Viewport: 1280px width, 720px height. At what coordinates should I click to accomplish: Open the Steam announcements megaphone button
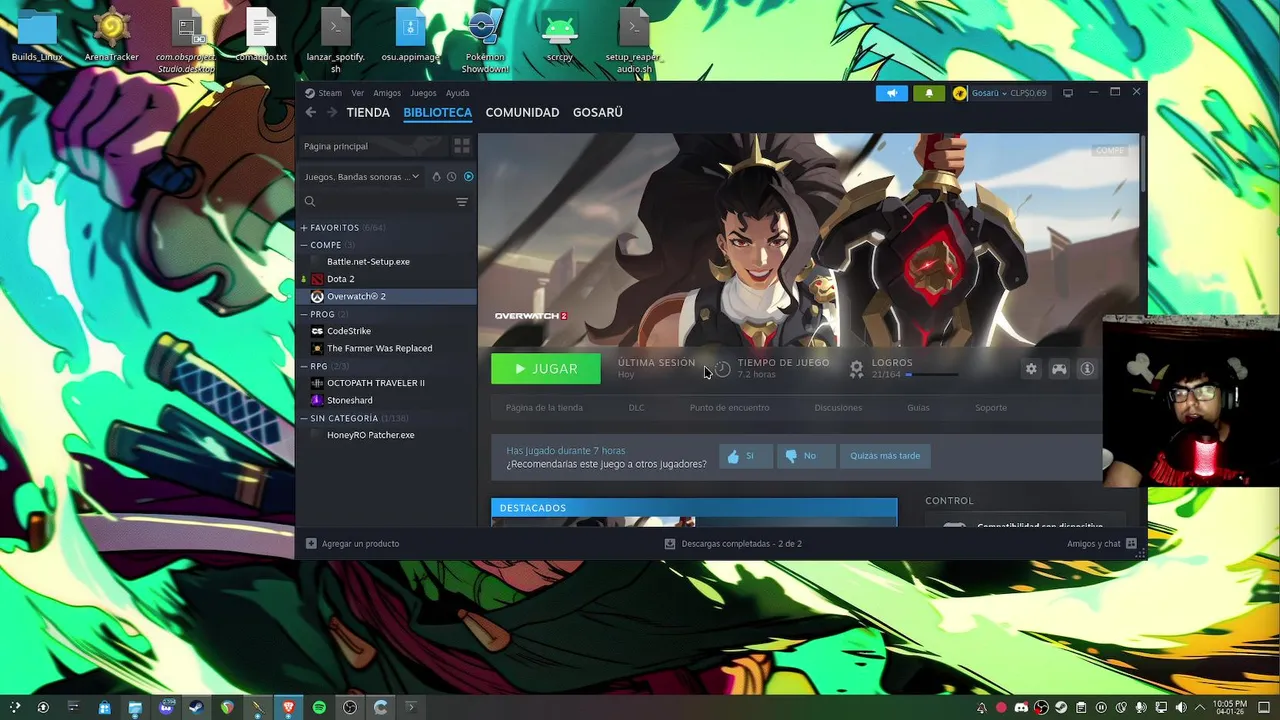tap(892, 93)
